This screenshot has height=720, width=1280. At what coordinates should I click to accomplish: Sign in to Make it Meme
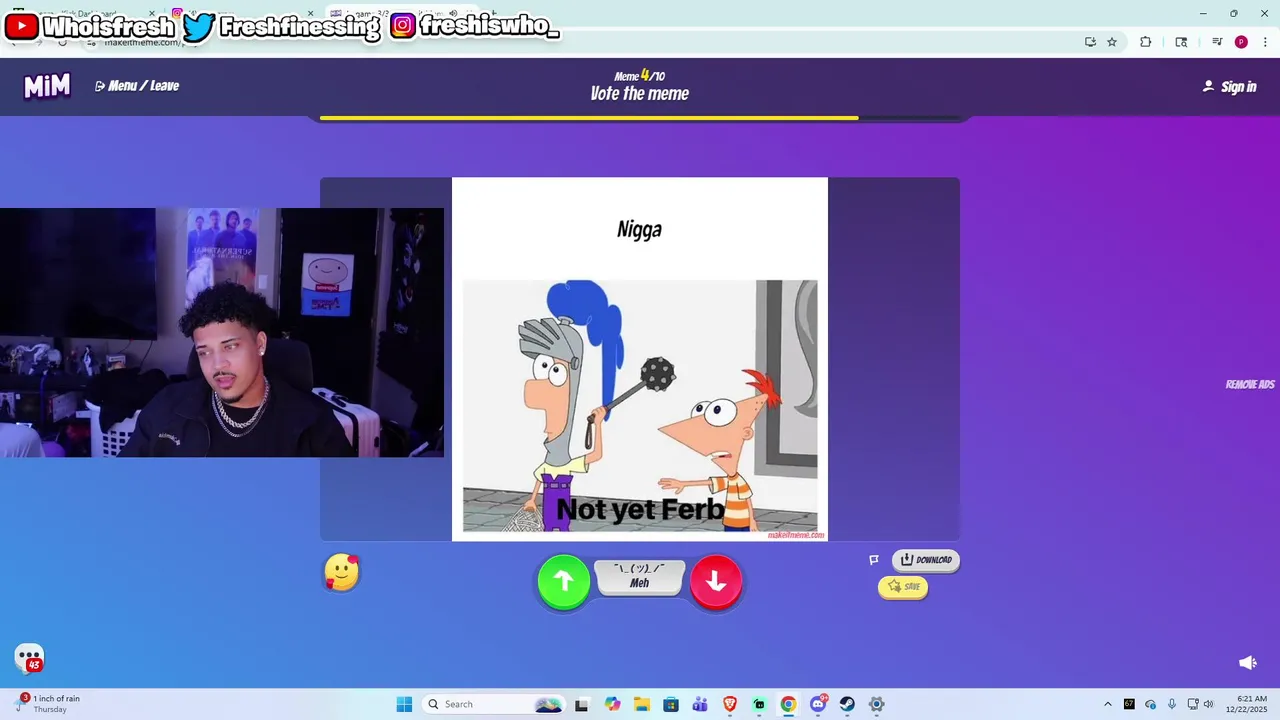coord(1229,87)
